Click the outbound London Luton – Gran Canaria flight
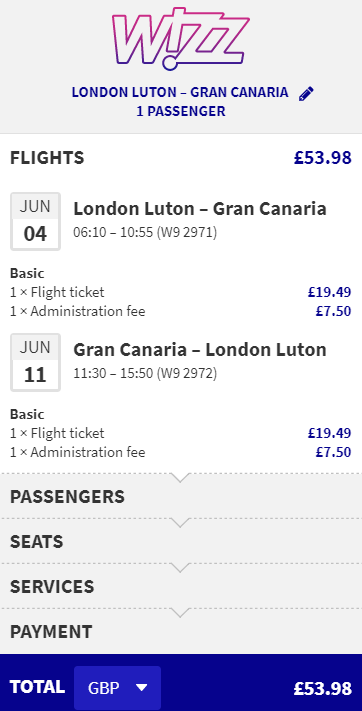The width and height of the screenshot is (362, 711). coord(200,209)
